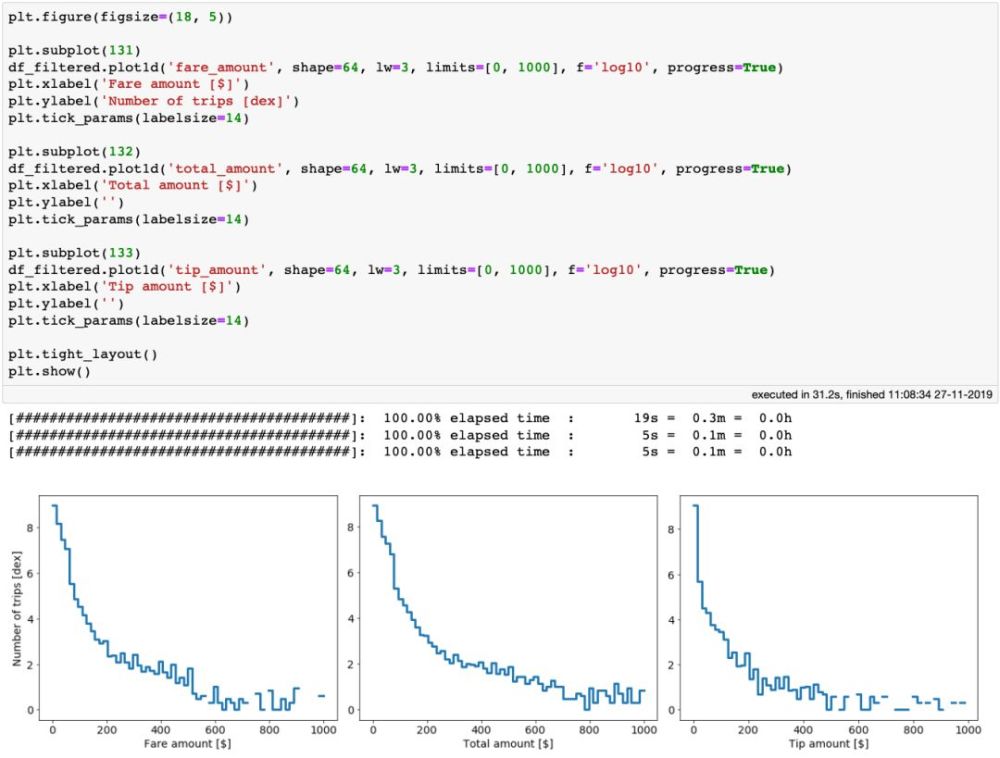Click the 'Total amount [$]' x-axis label
This screenshot has height=758, width=1000.
pos(508,744)
